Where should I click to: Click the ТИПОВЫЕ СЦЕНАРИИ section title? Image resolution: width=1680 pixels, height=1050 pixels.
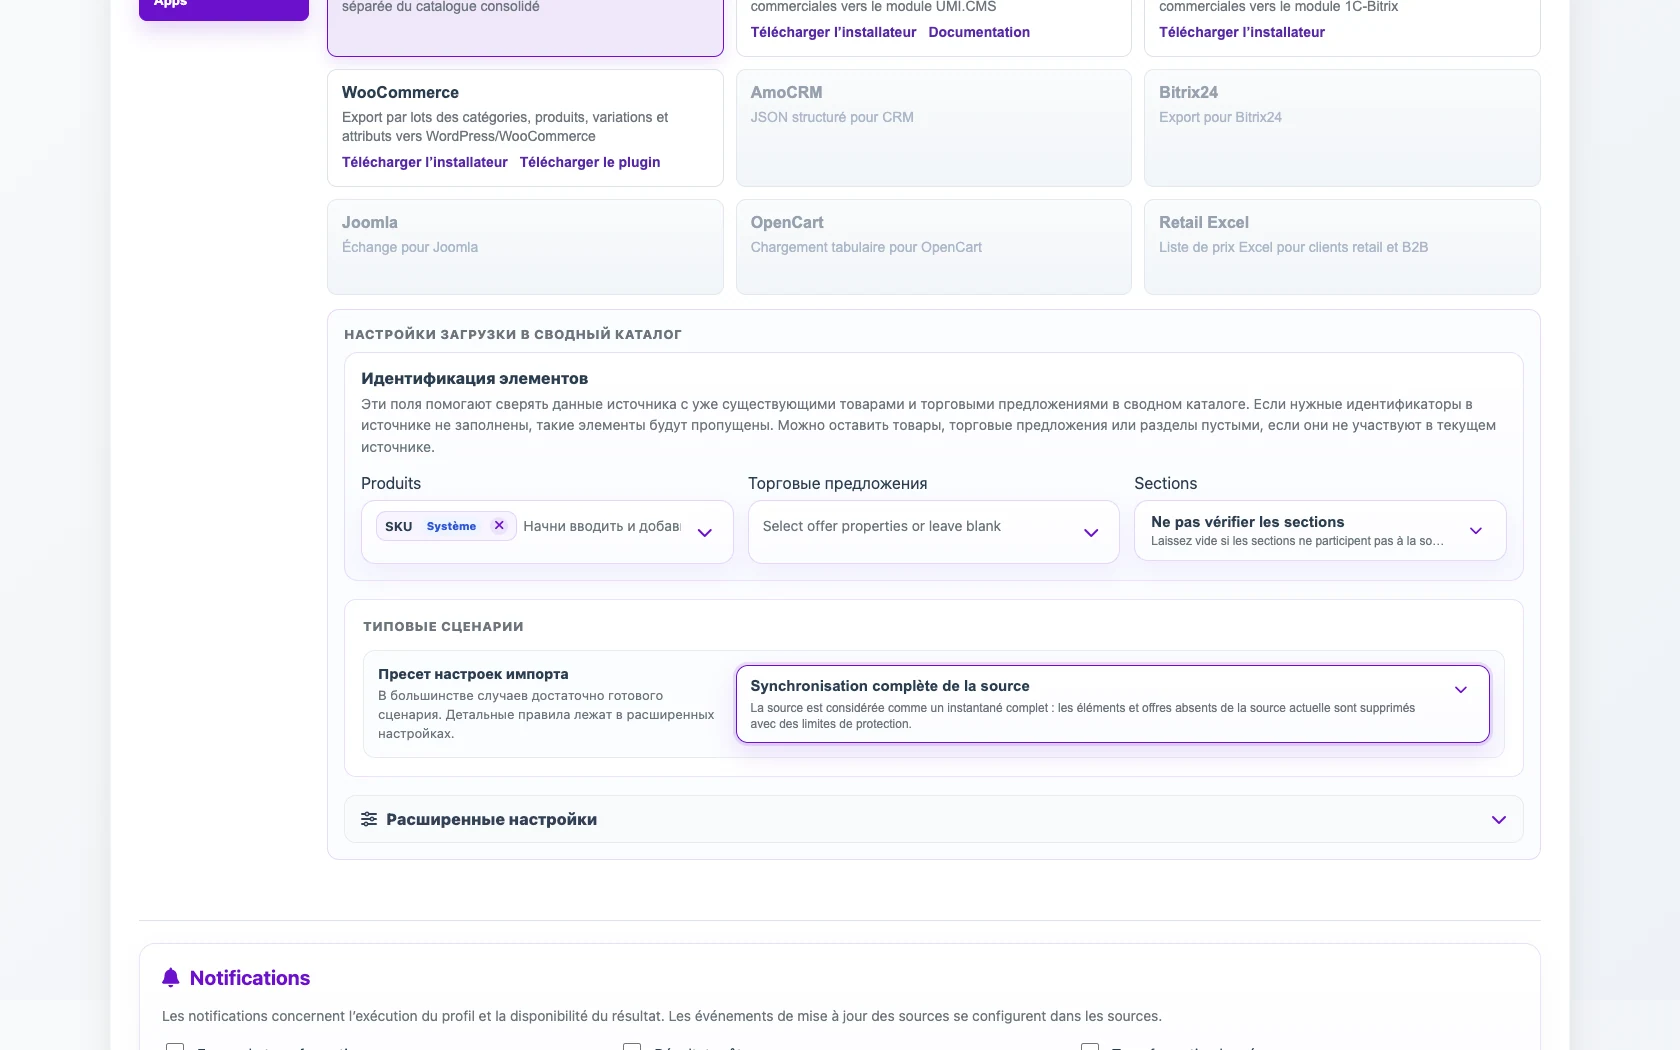click(x=443, y=627)
